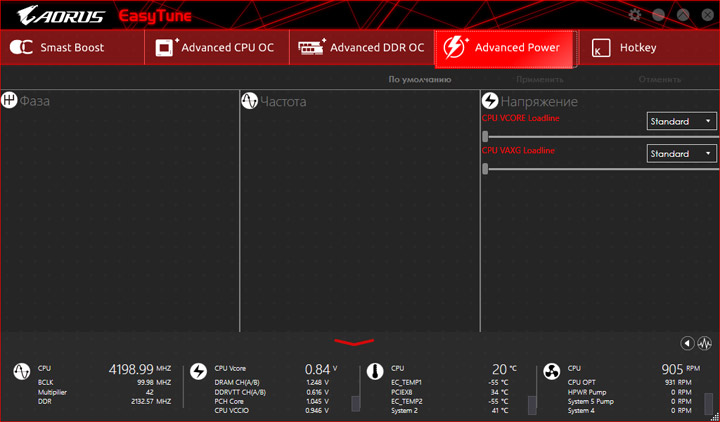
Task: Click the 4198.99 MHZ CPU frequency value
Action: (x=140, y=369)
